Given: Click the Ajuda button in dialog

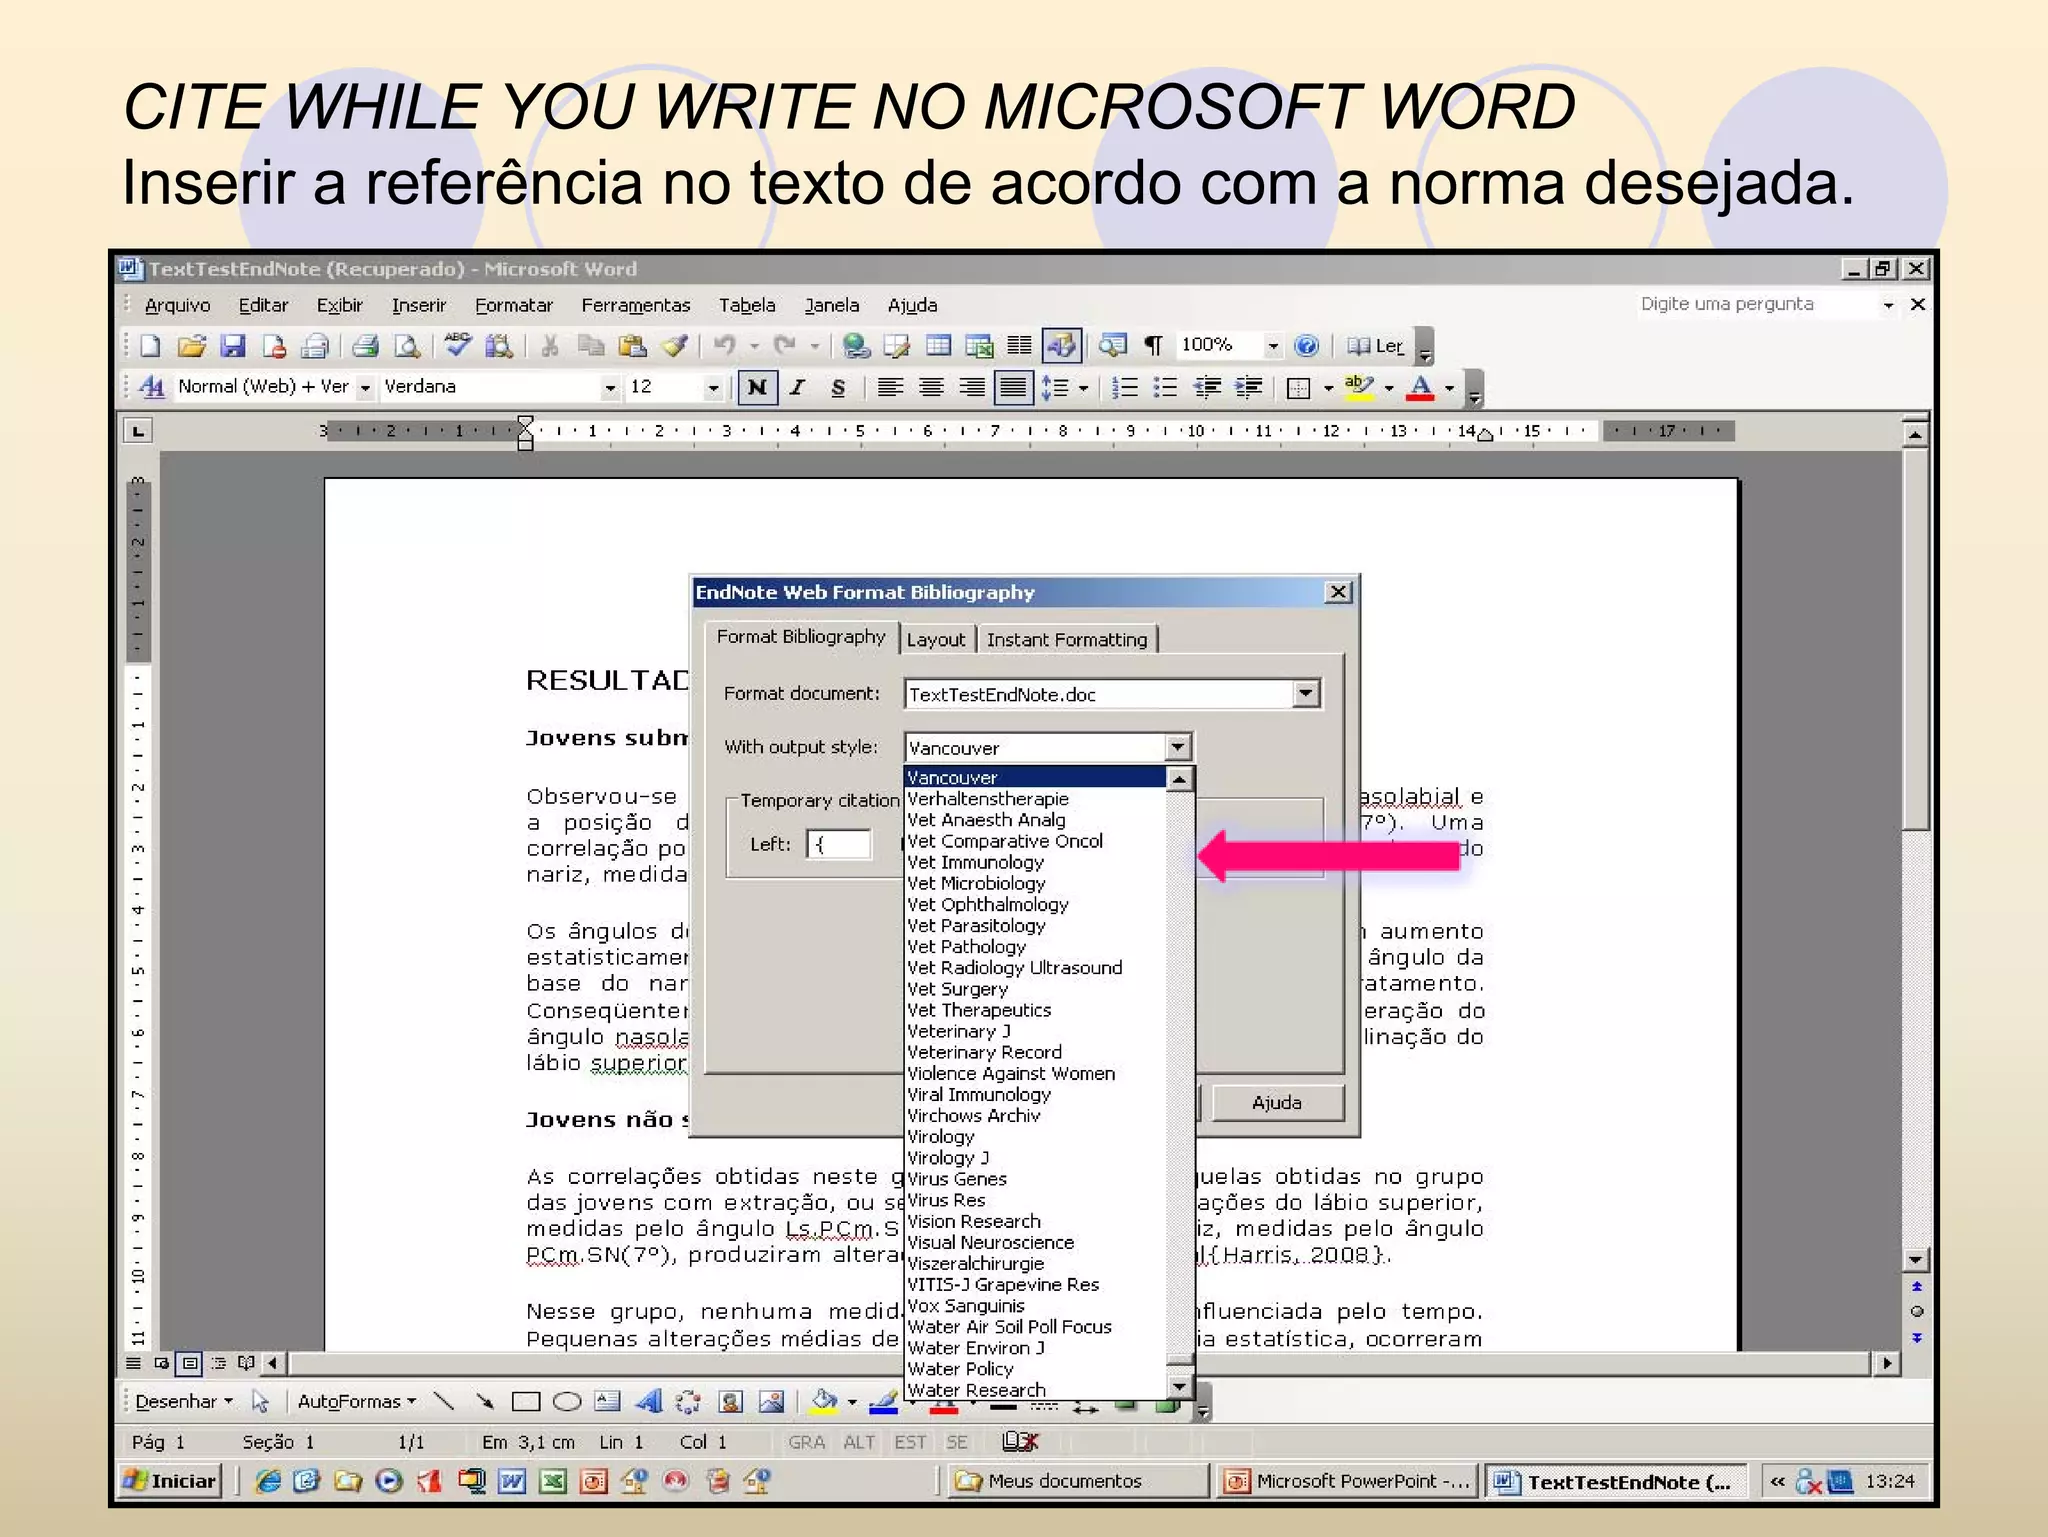Looking at the screenshot, I should pyautogui.click(x=1277, y=1102).
